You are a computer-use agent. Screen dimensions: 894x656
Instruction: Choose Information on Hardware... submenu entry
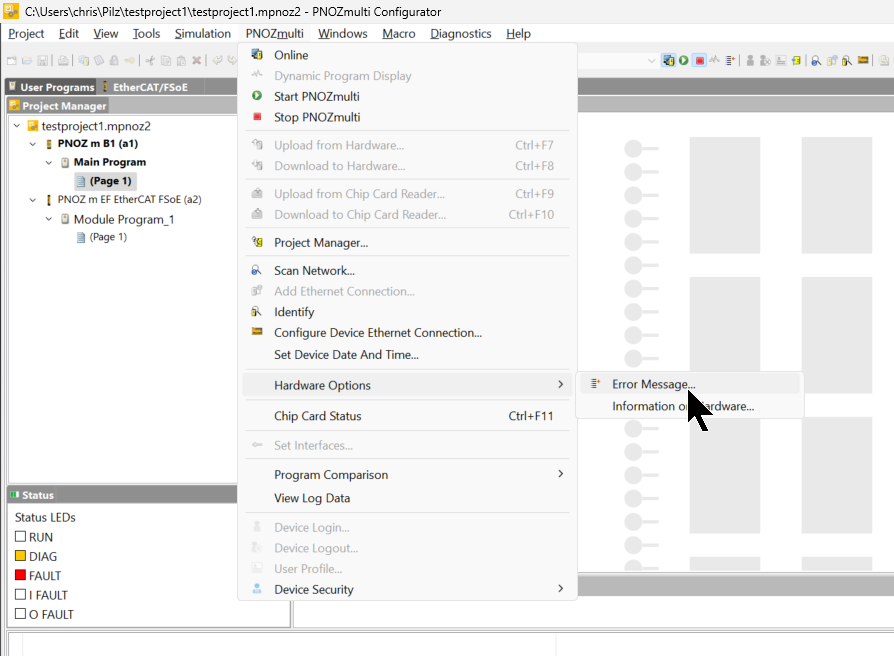pos(689,406)
